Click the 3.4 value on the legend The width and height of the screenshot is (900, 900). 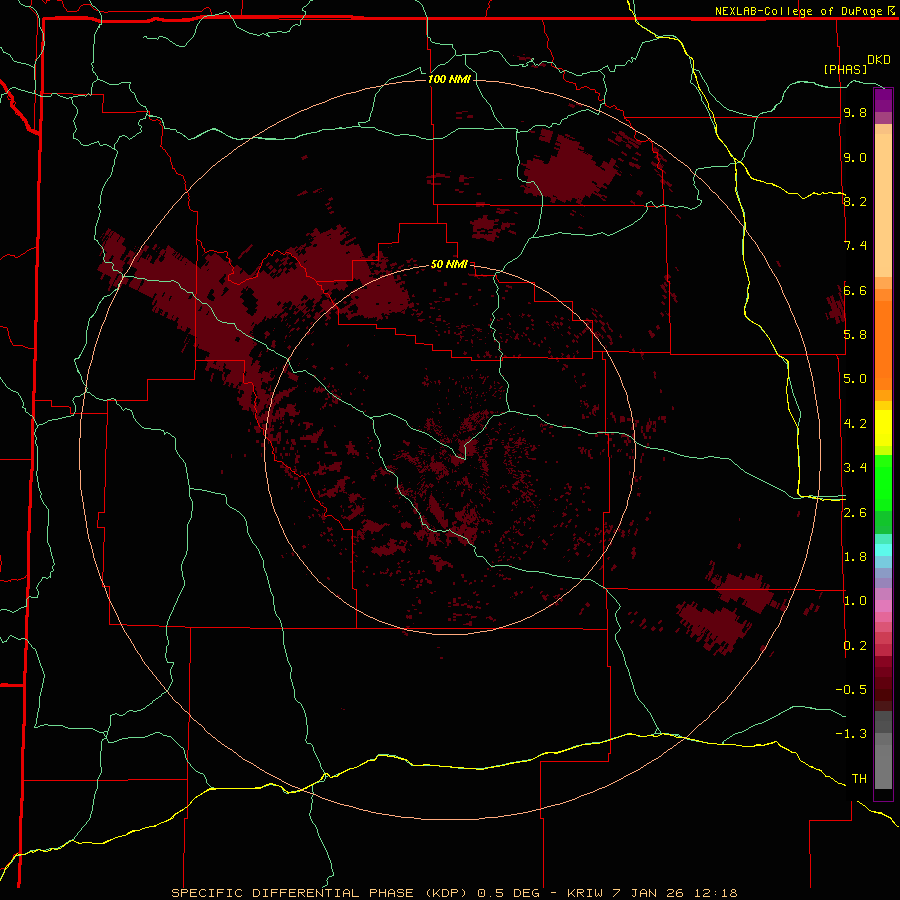point(855,468)
